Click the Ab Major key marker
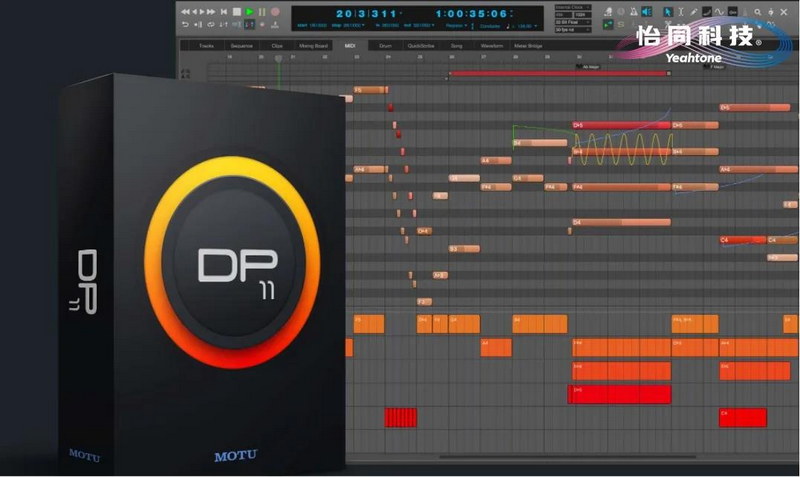Image resolution: width=800 pixels, height=477 pixels. tap(588, 66)
